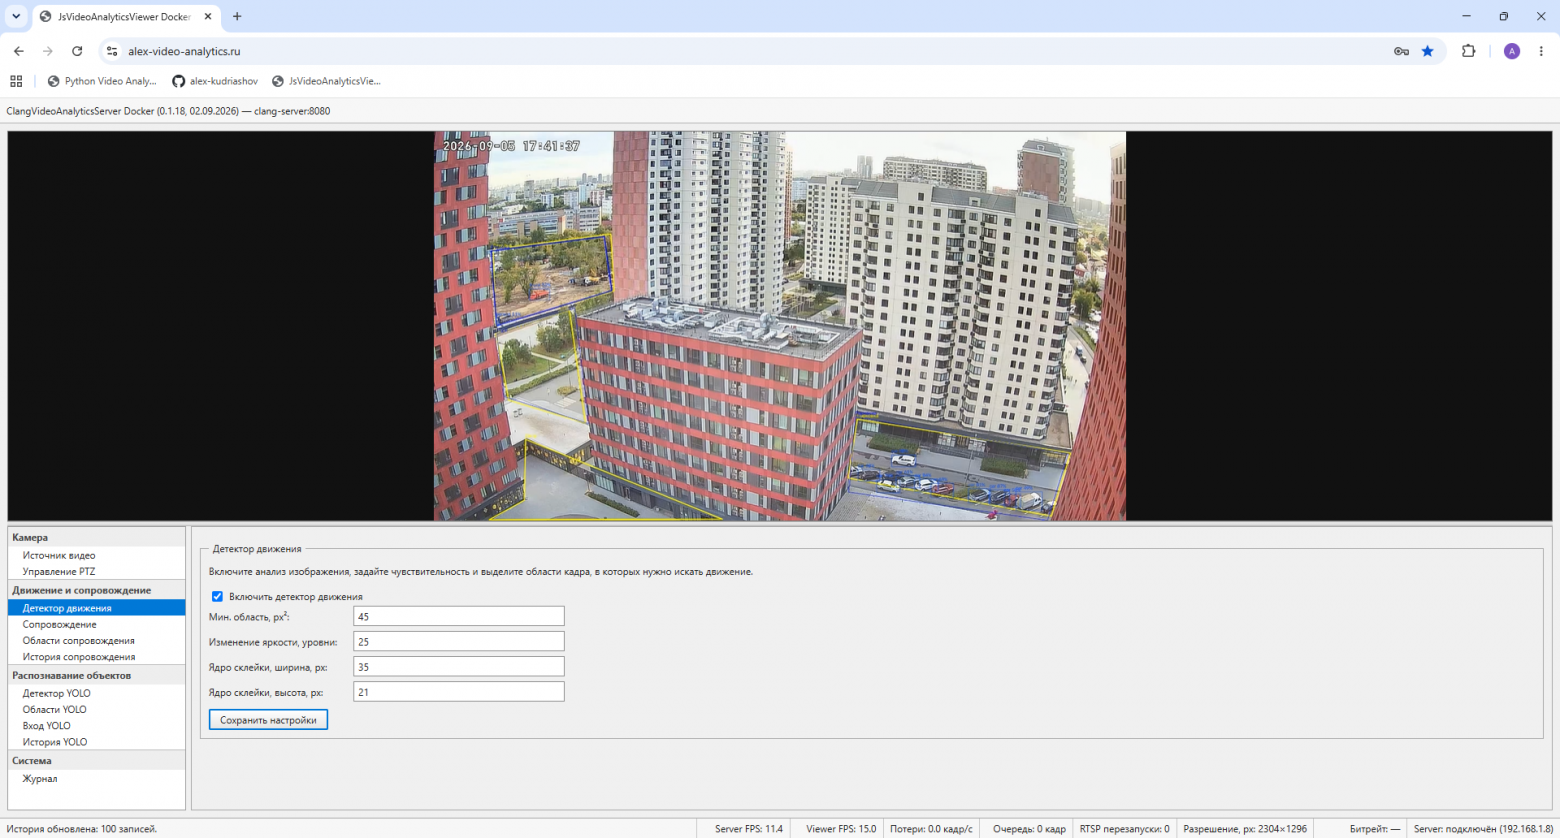The image size is (1560, 838).
Task: Click the Server: подключён status text
Action: (1483, 829)
